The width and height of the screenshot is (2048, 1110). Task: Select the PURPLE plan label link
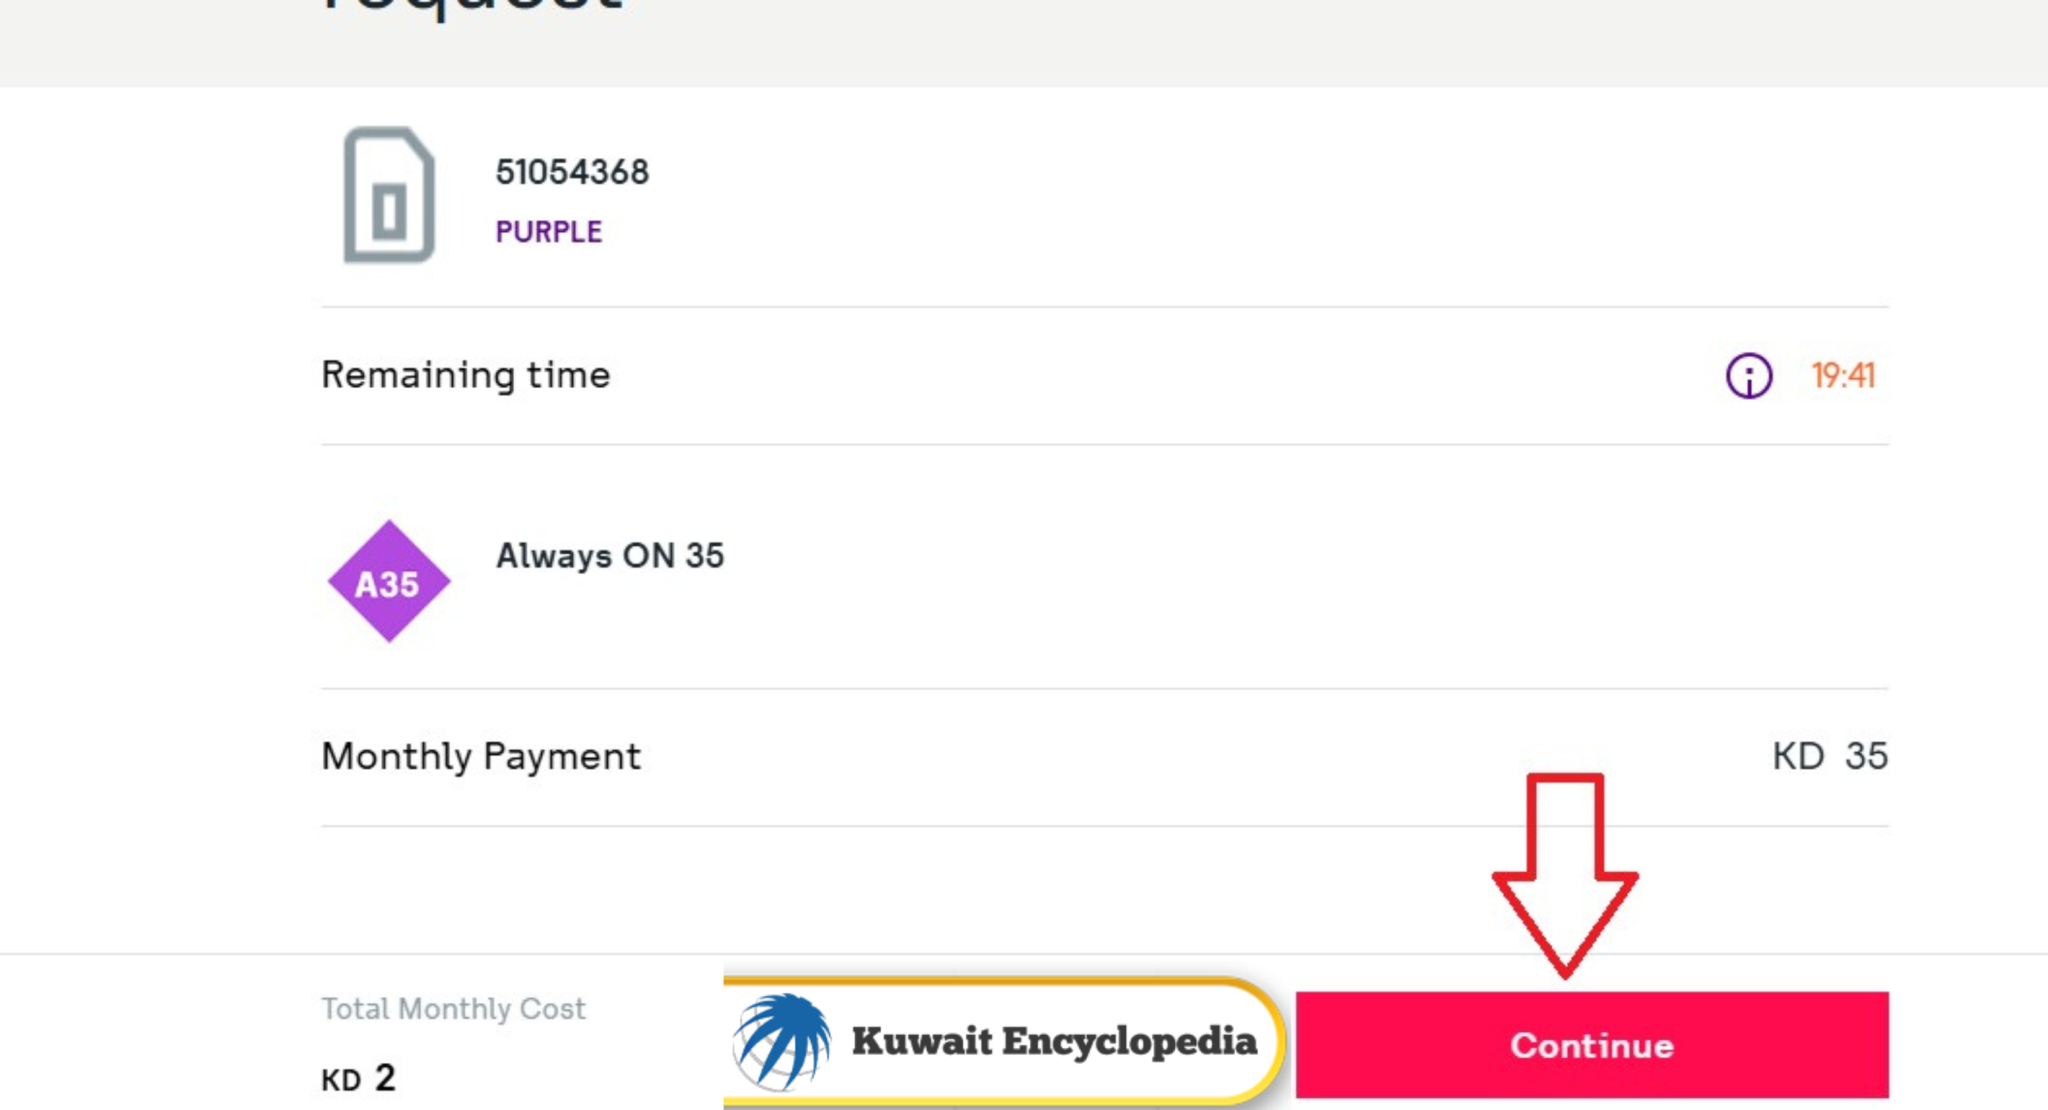coord(548,231)
